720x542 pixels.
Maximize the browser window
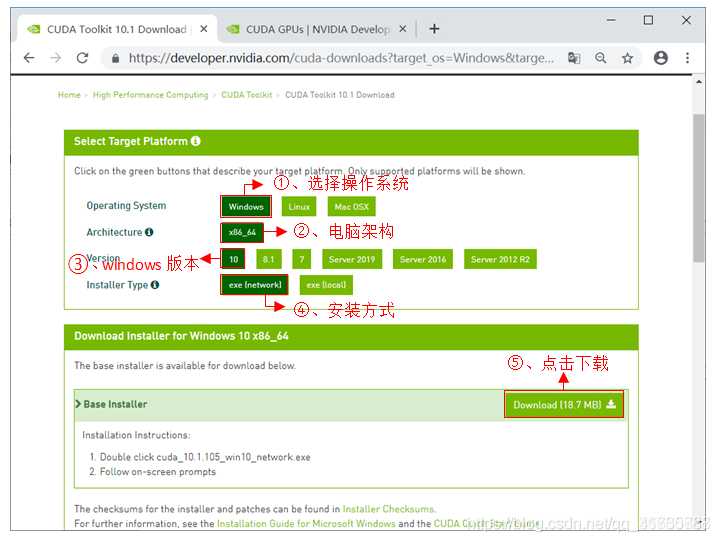coord(648,20)
